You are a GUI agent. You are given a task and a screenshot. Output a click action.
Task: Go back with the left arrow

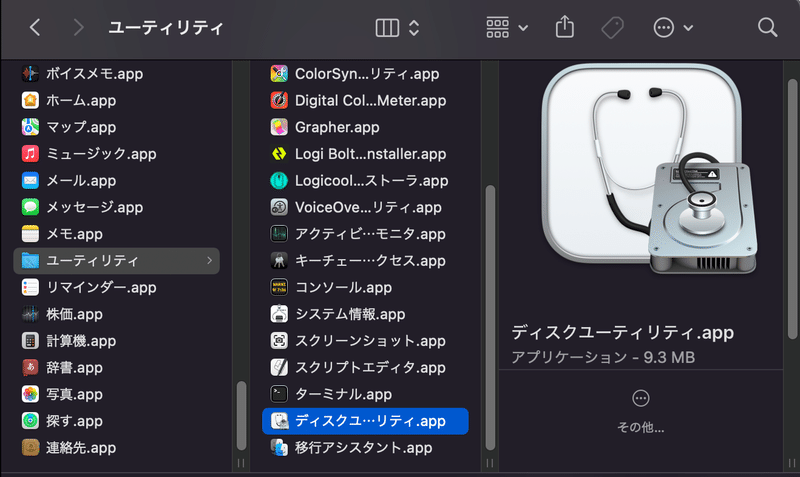point(35,27)
